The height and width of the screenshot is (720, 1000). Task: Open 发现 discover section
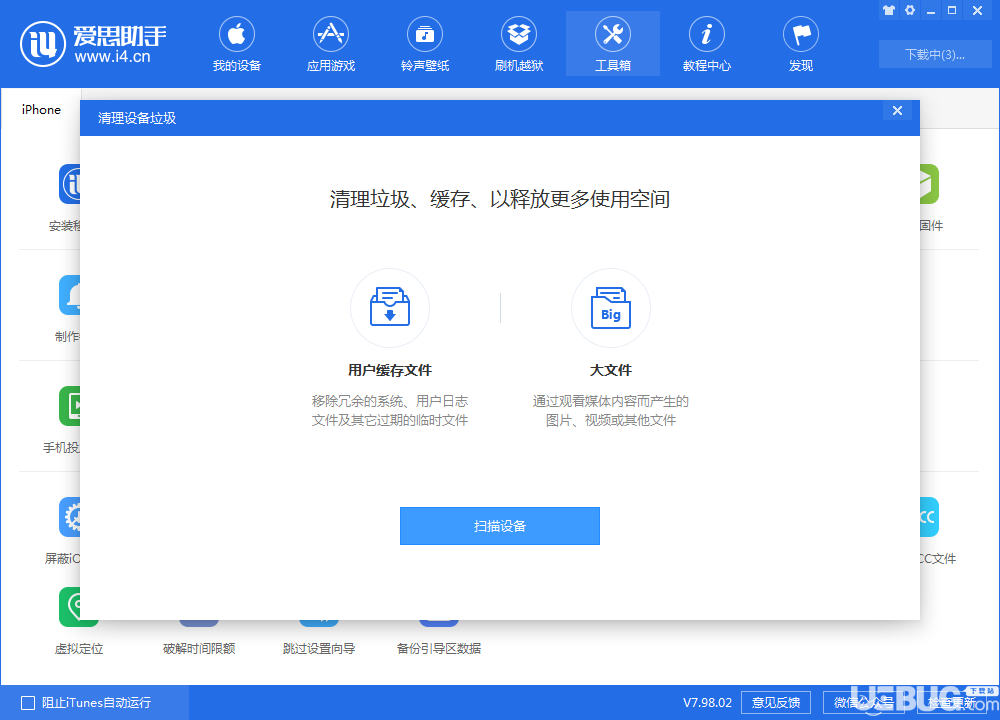[801, 44]
